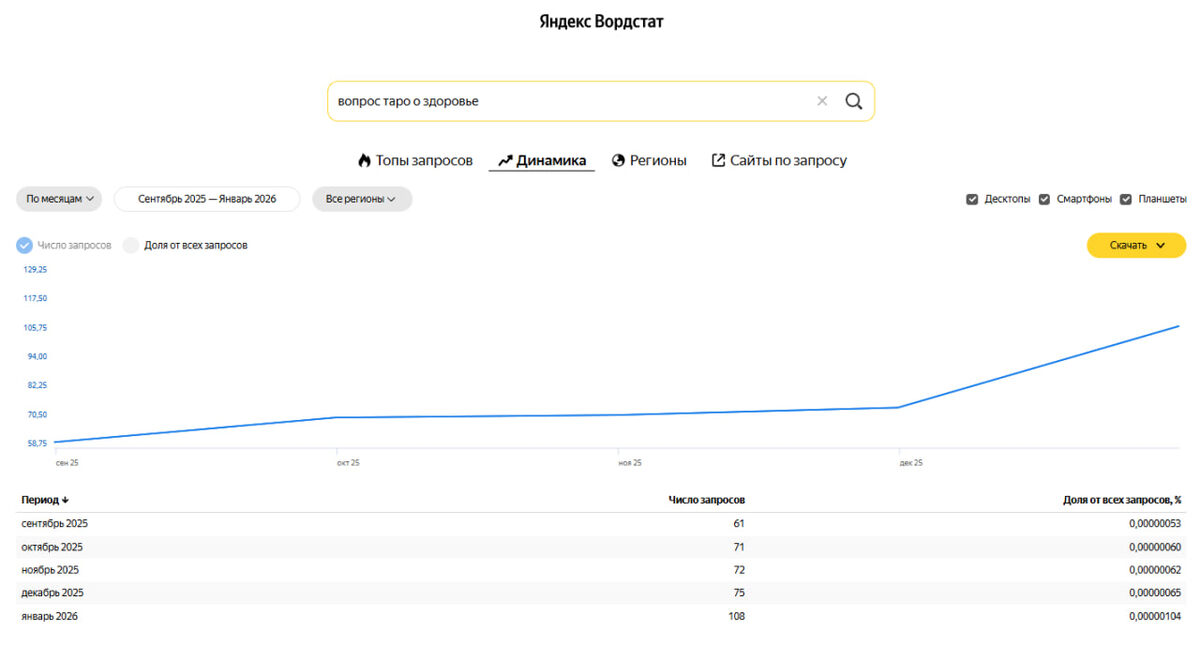Open the date range Сентябрь 2025 — Январь 2026
This screenshot has height=646, width=1200.
(x=207, y=199)
